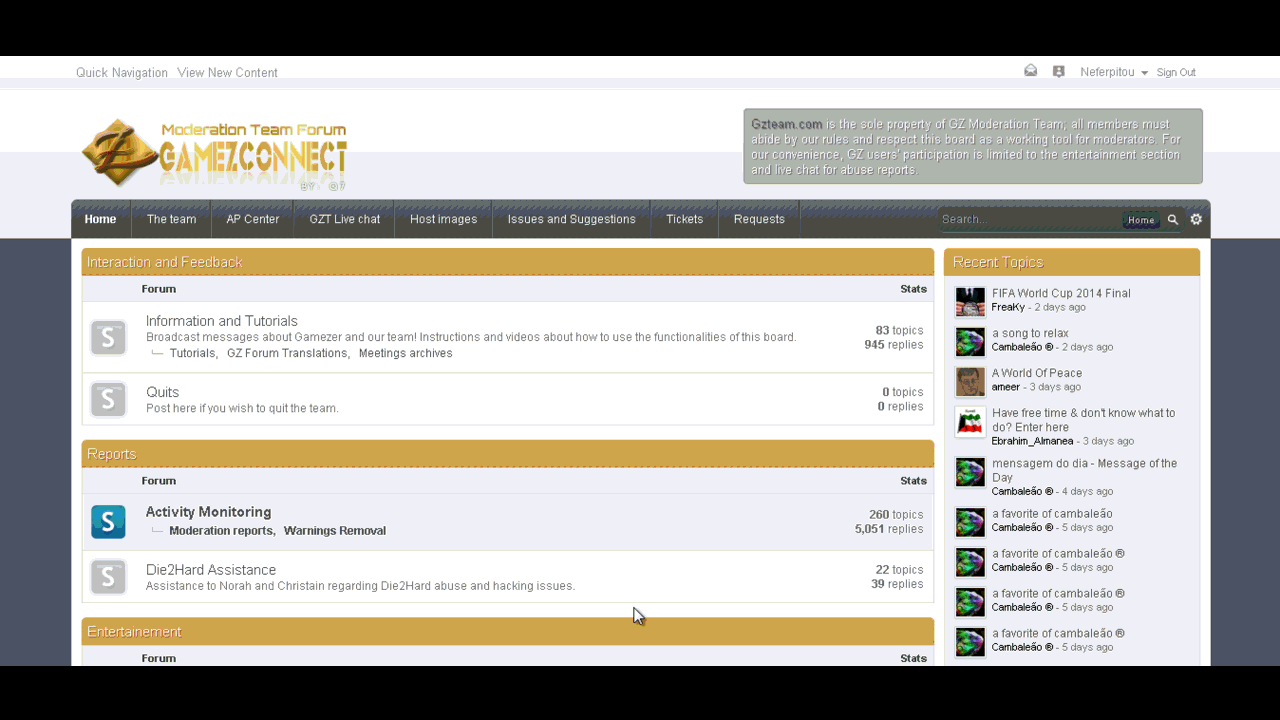Open flag avatar beside Have free time topic
The image size is (1280, 720).
970,421
